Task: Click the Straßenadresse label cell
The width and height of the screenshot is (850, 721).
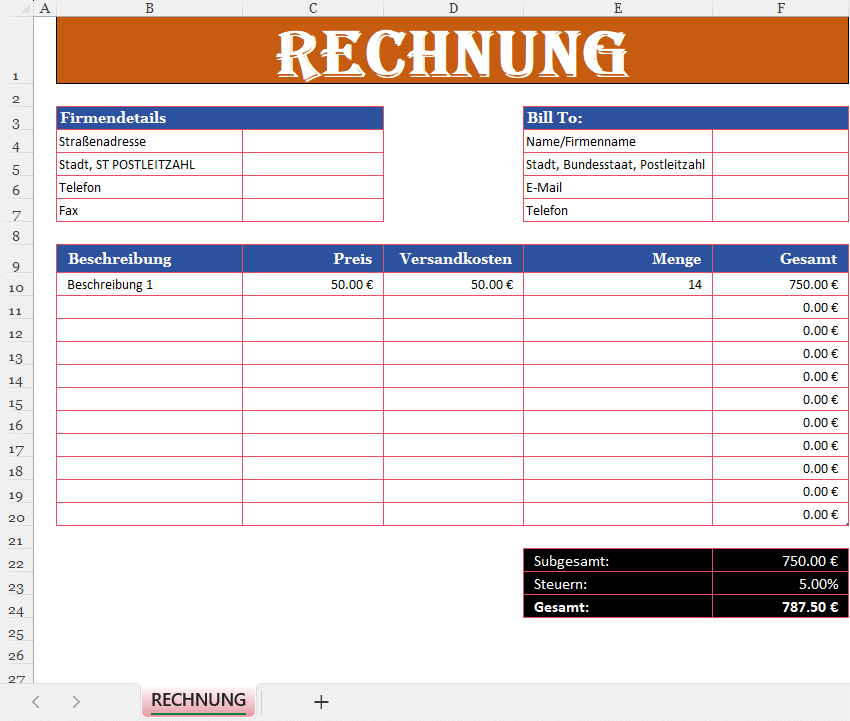Action: pyautogui.click(x=149, y=141)
